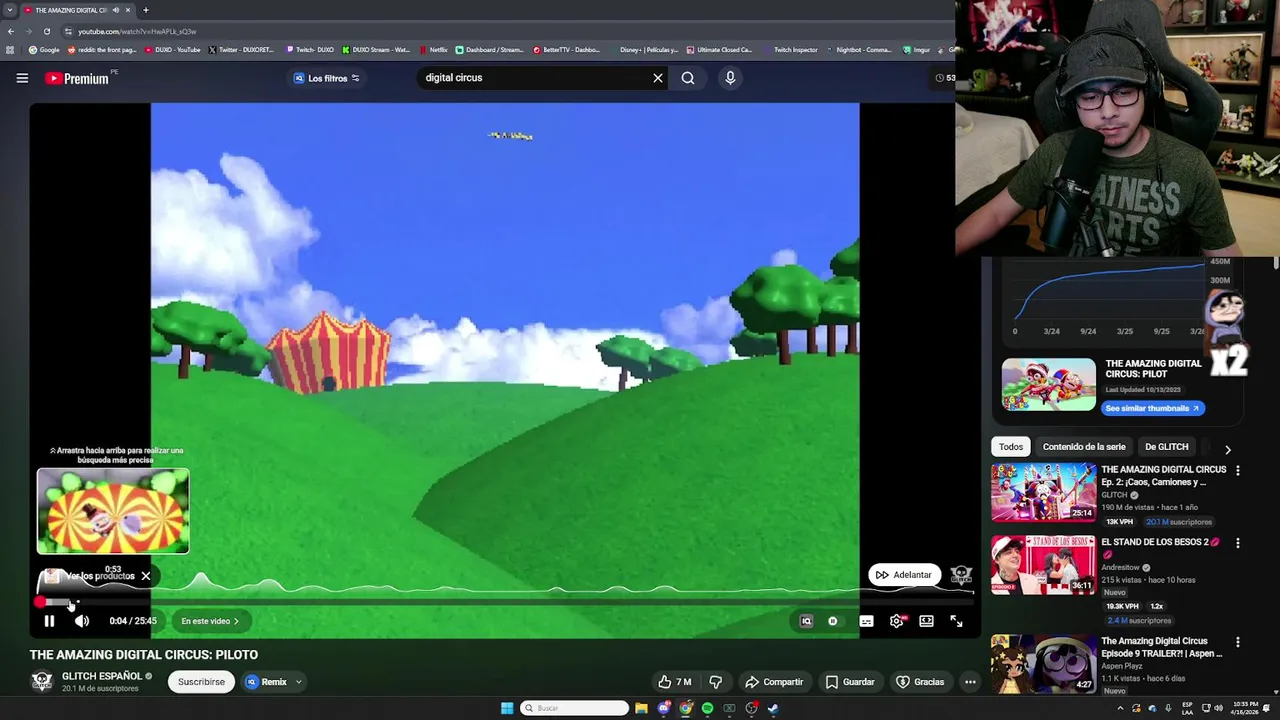Mute the video with the speaker icon
The height and width of the screenshot is (720, 1280).
[x=82, y=621]
